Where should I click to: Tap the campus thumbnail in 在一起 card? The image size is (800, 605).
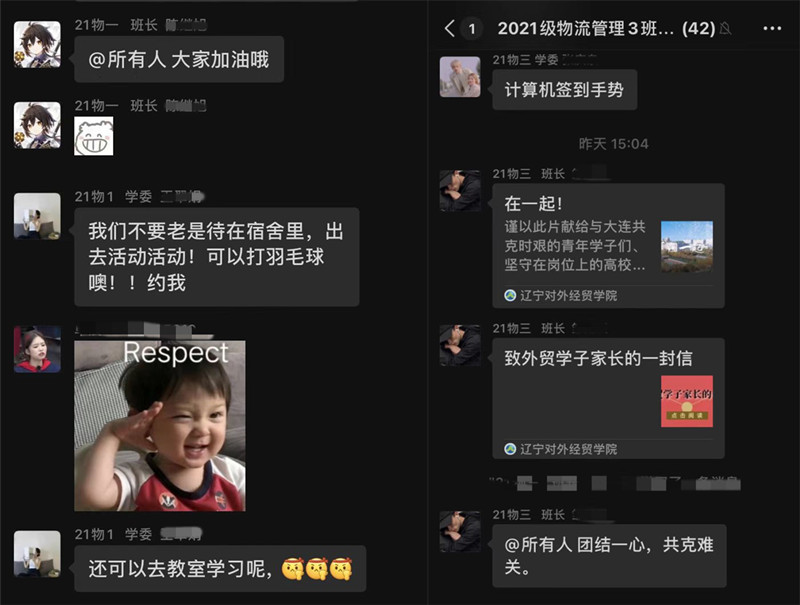[687, 246]
